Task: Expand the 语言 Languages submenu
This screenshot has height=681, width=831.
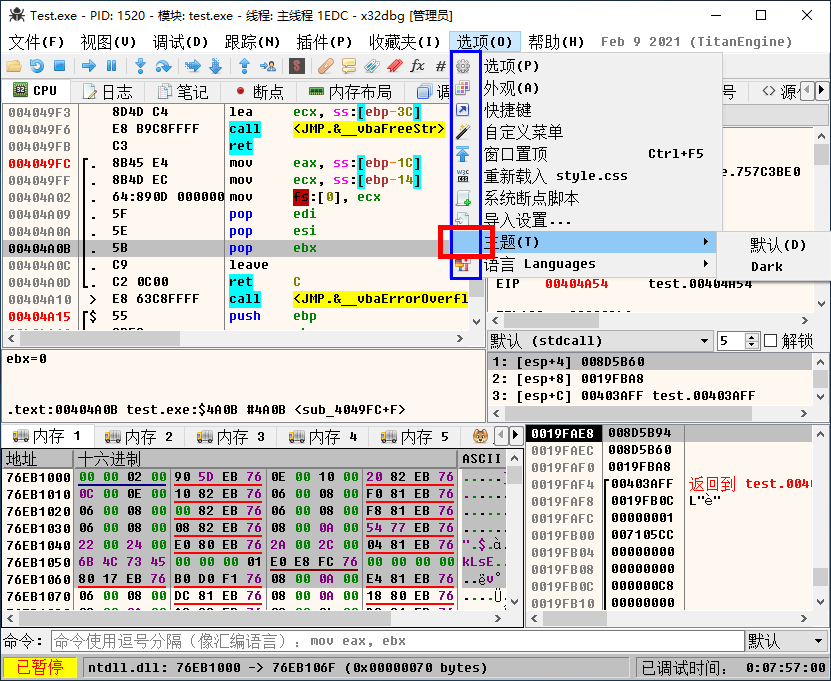Action: coord(584,264)
